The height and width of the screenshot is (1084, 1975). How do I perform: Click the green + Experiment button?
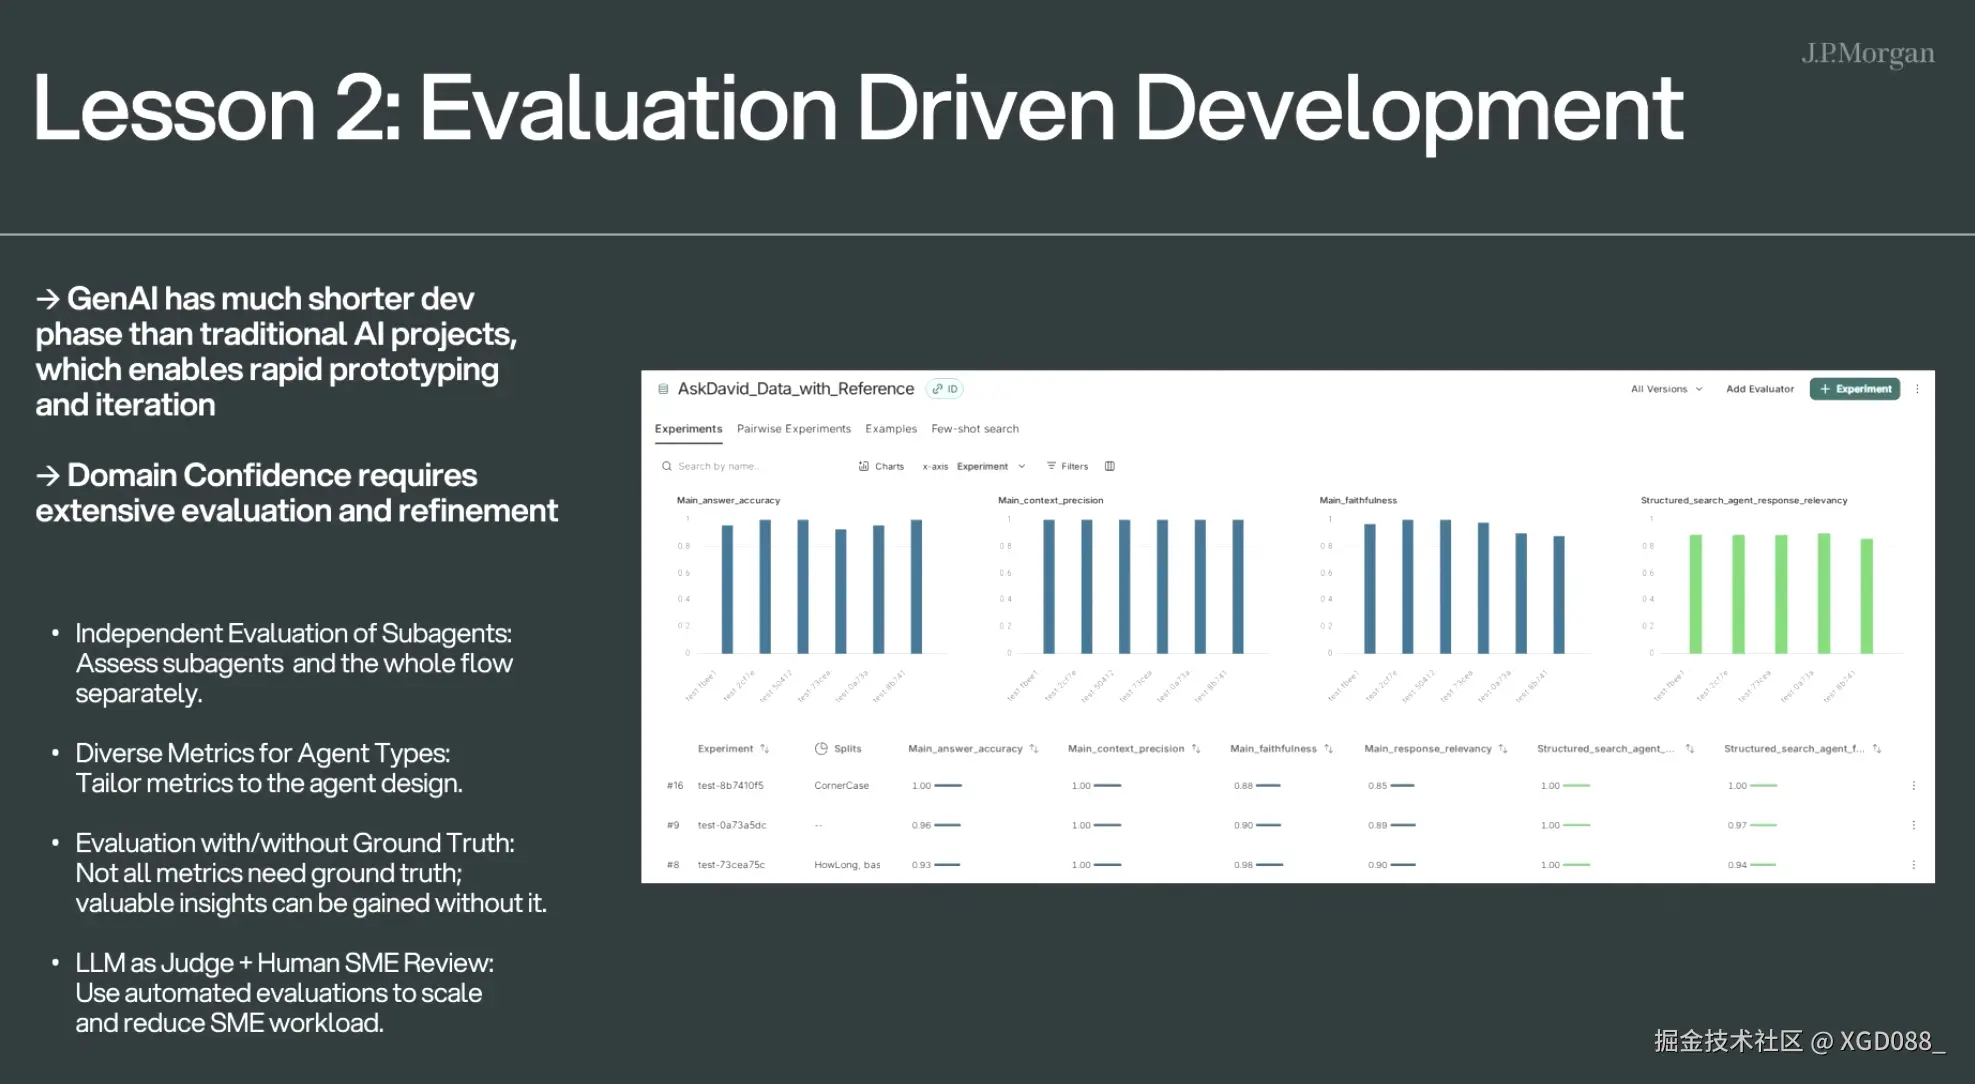[x=1854, y=389]
